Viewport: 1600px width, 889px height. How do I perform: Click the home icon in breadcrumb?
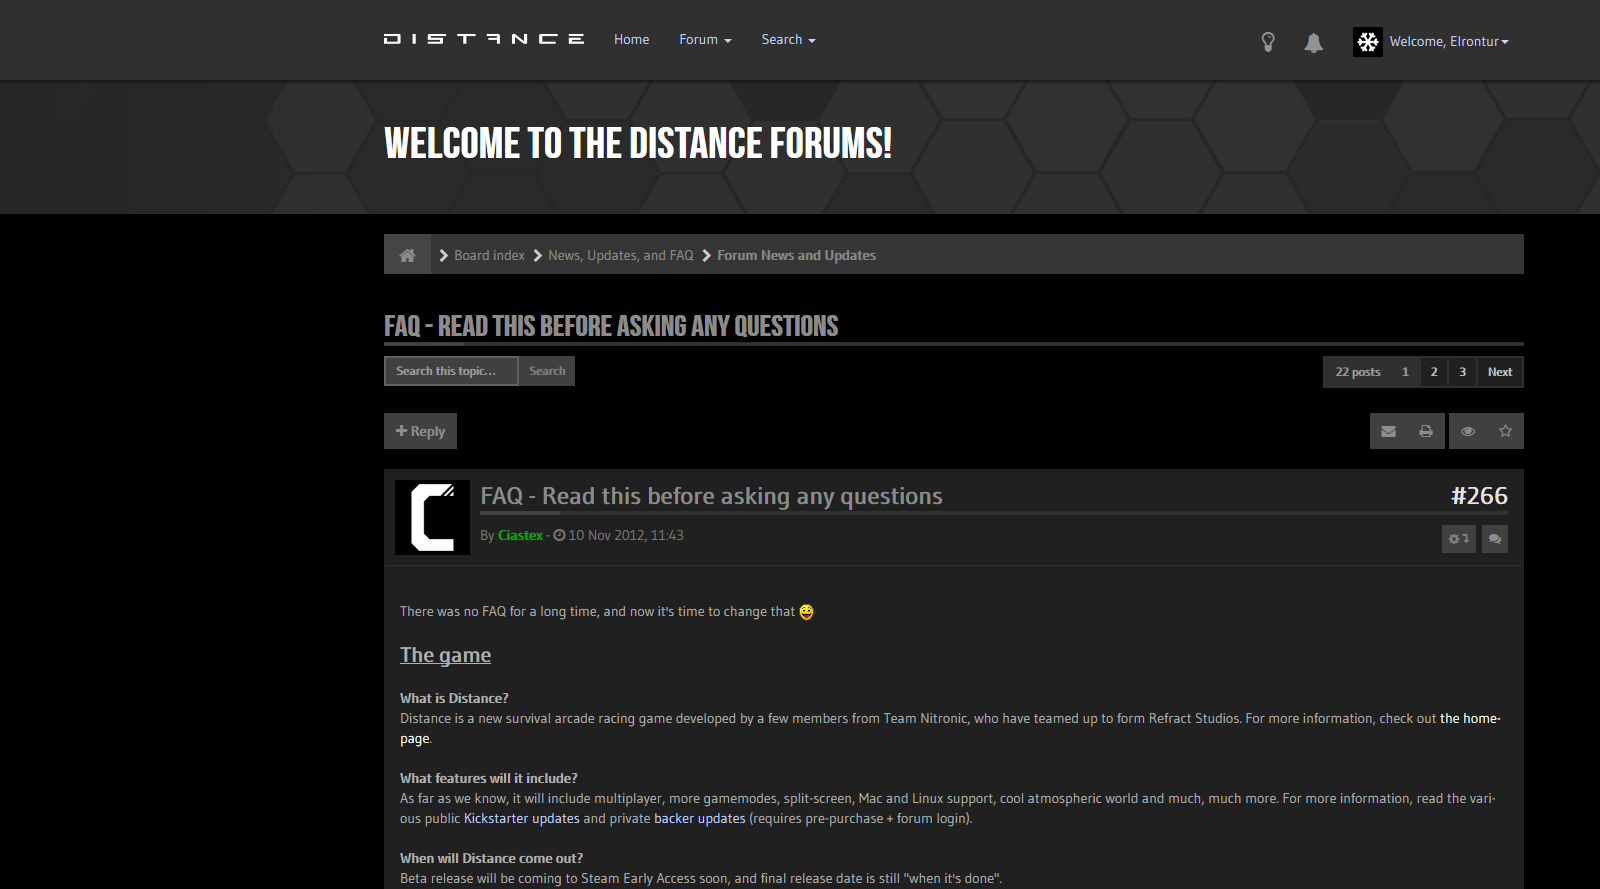(x=407, y=255)
